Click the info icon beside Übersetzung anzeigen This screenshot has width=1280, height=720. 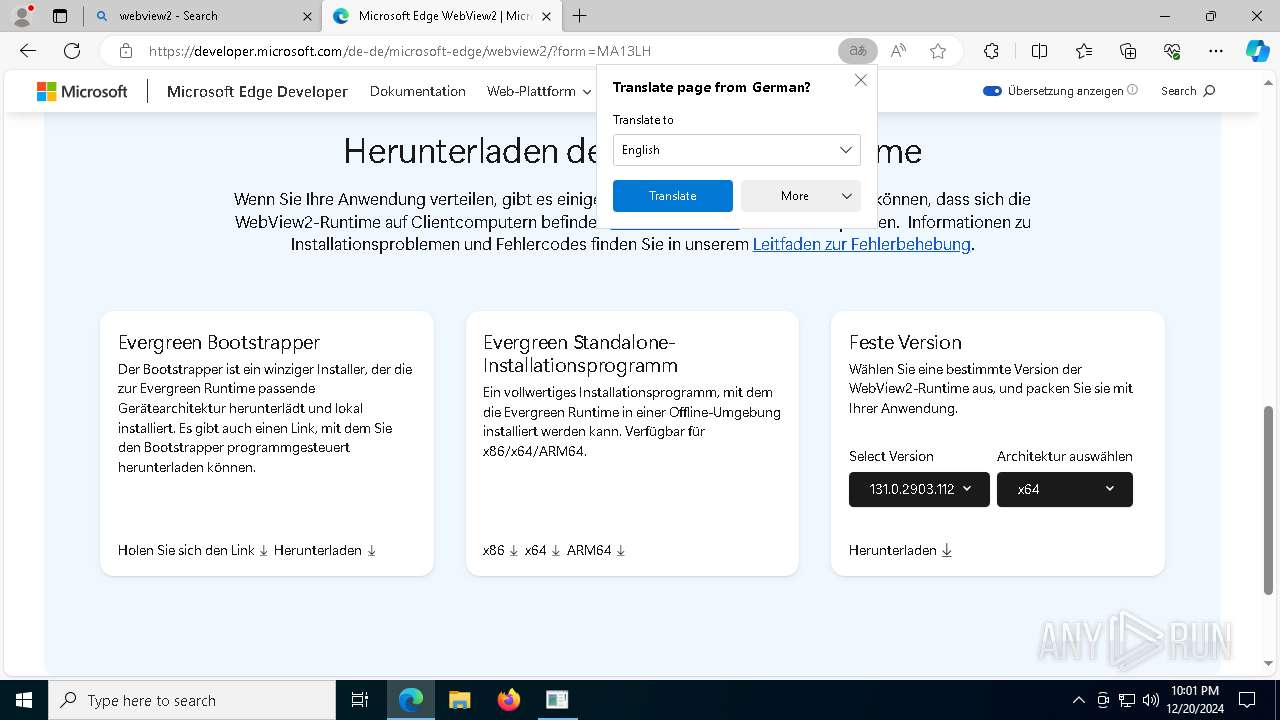coord(1132,90)
